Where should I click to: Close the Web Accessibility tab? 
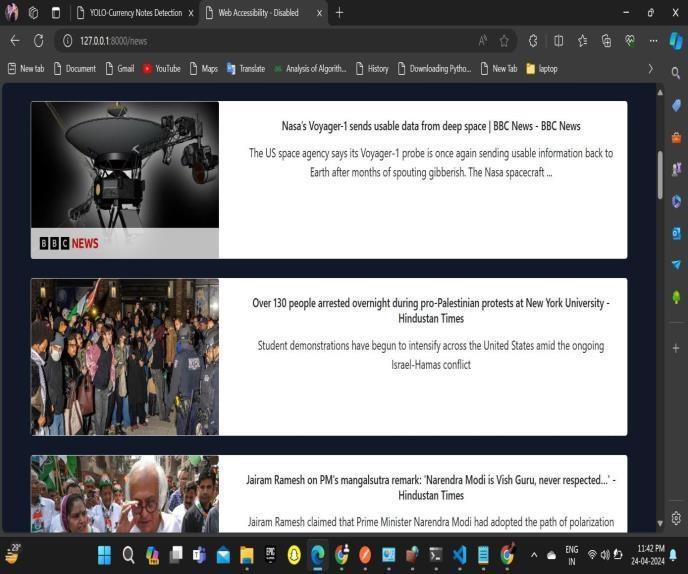(319, 13)
